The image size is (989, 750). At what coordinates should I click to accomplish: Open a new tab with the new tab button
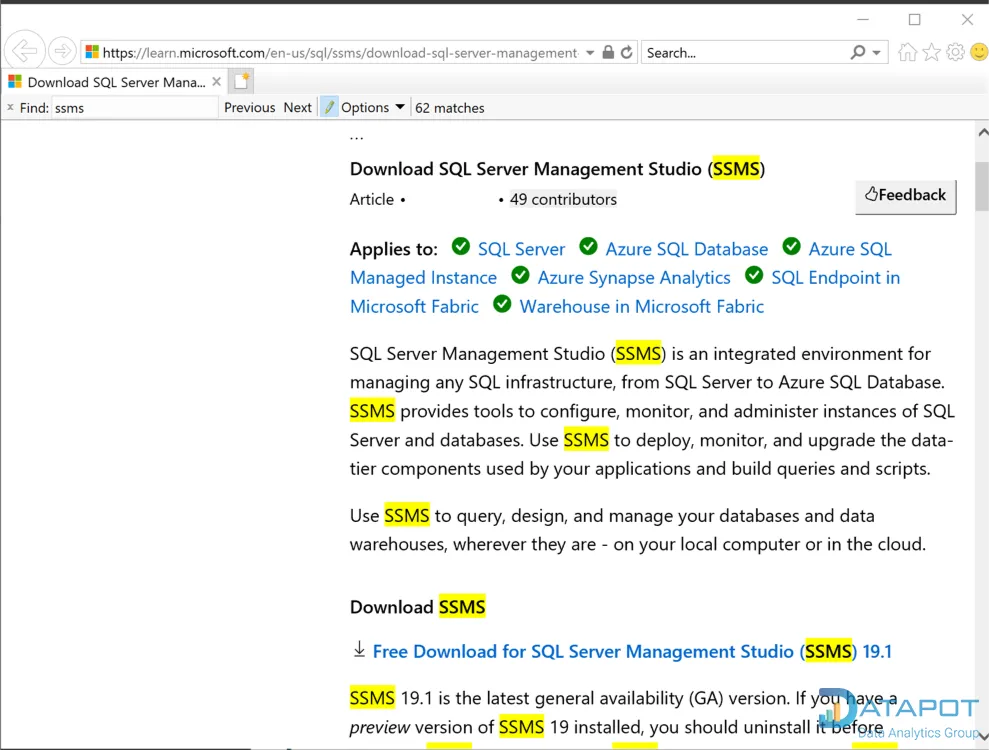click(x=241, y=81)
